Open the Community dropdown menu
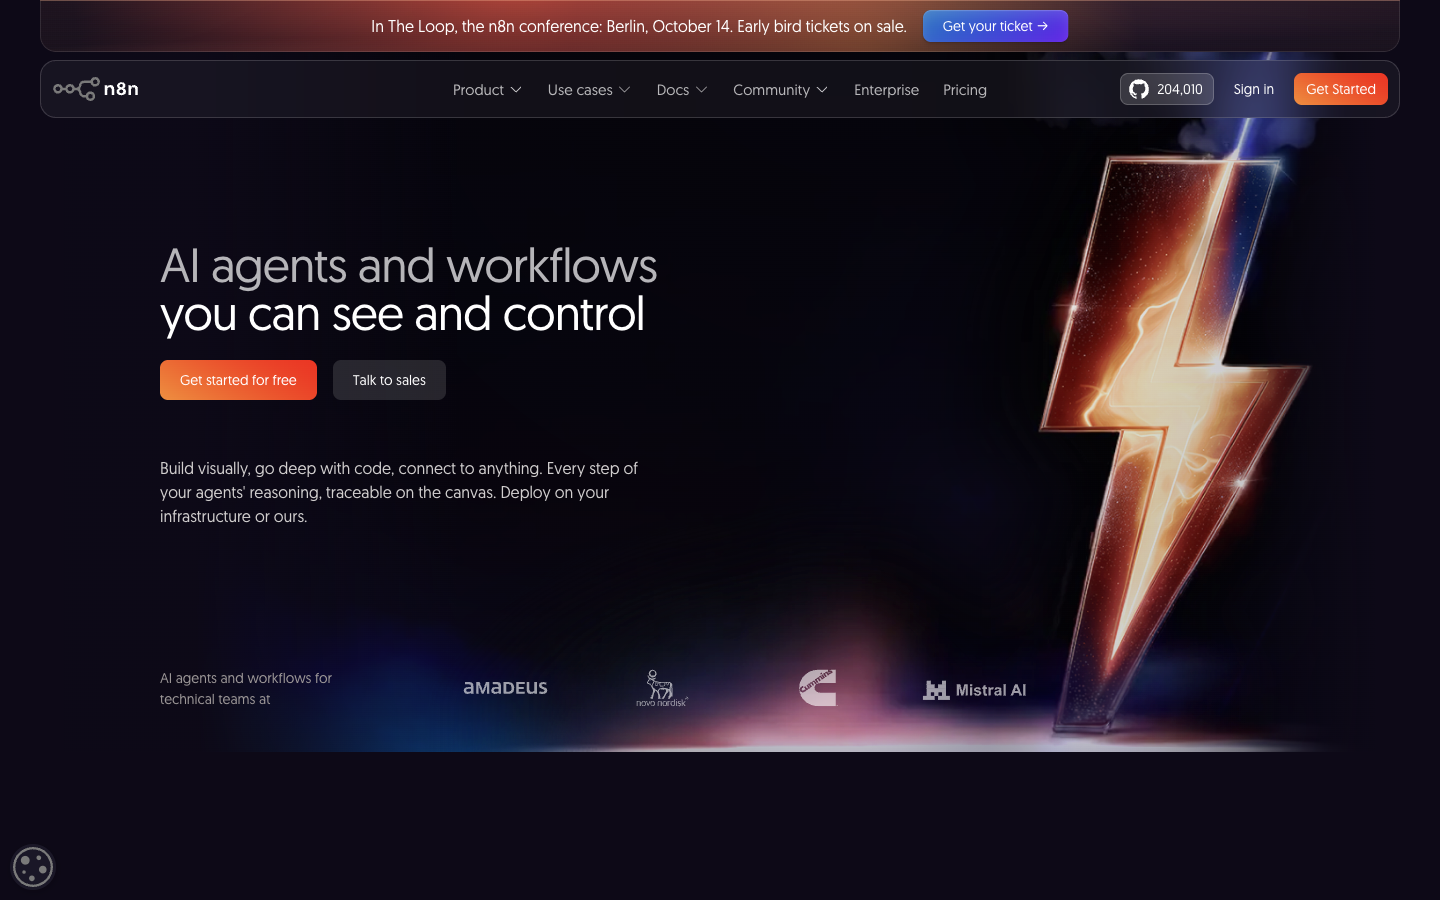 pos(780,90)
